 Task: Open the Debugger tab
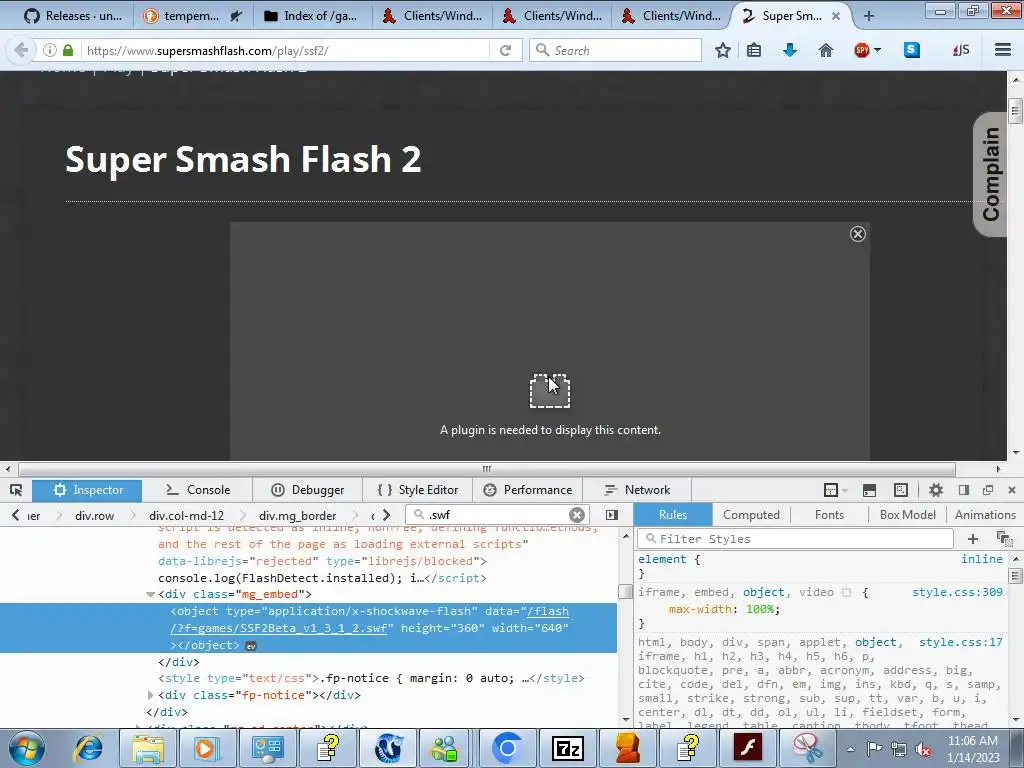pyautogui.click(x=307, y=490)
